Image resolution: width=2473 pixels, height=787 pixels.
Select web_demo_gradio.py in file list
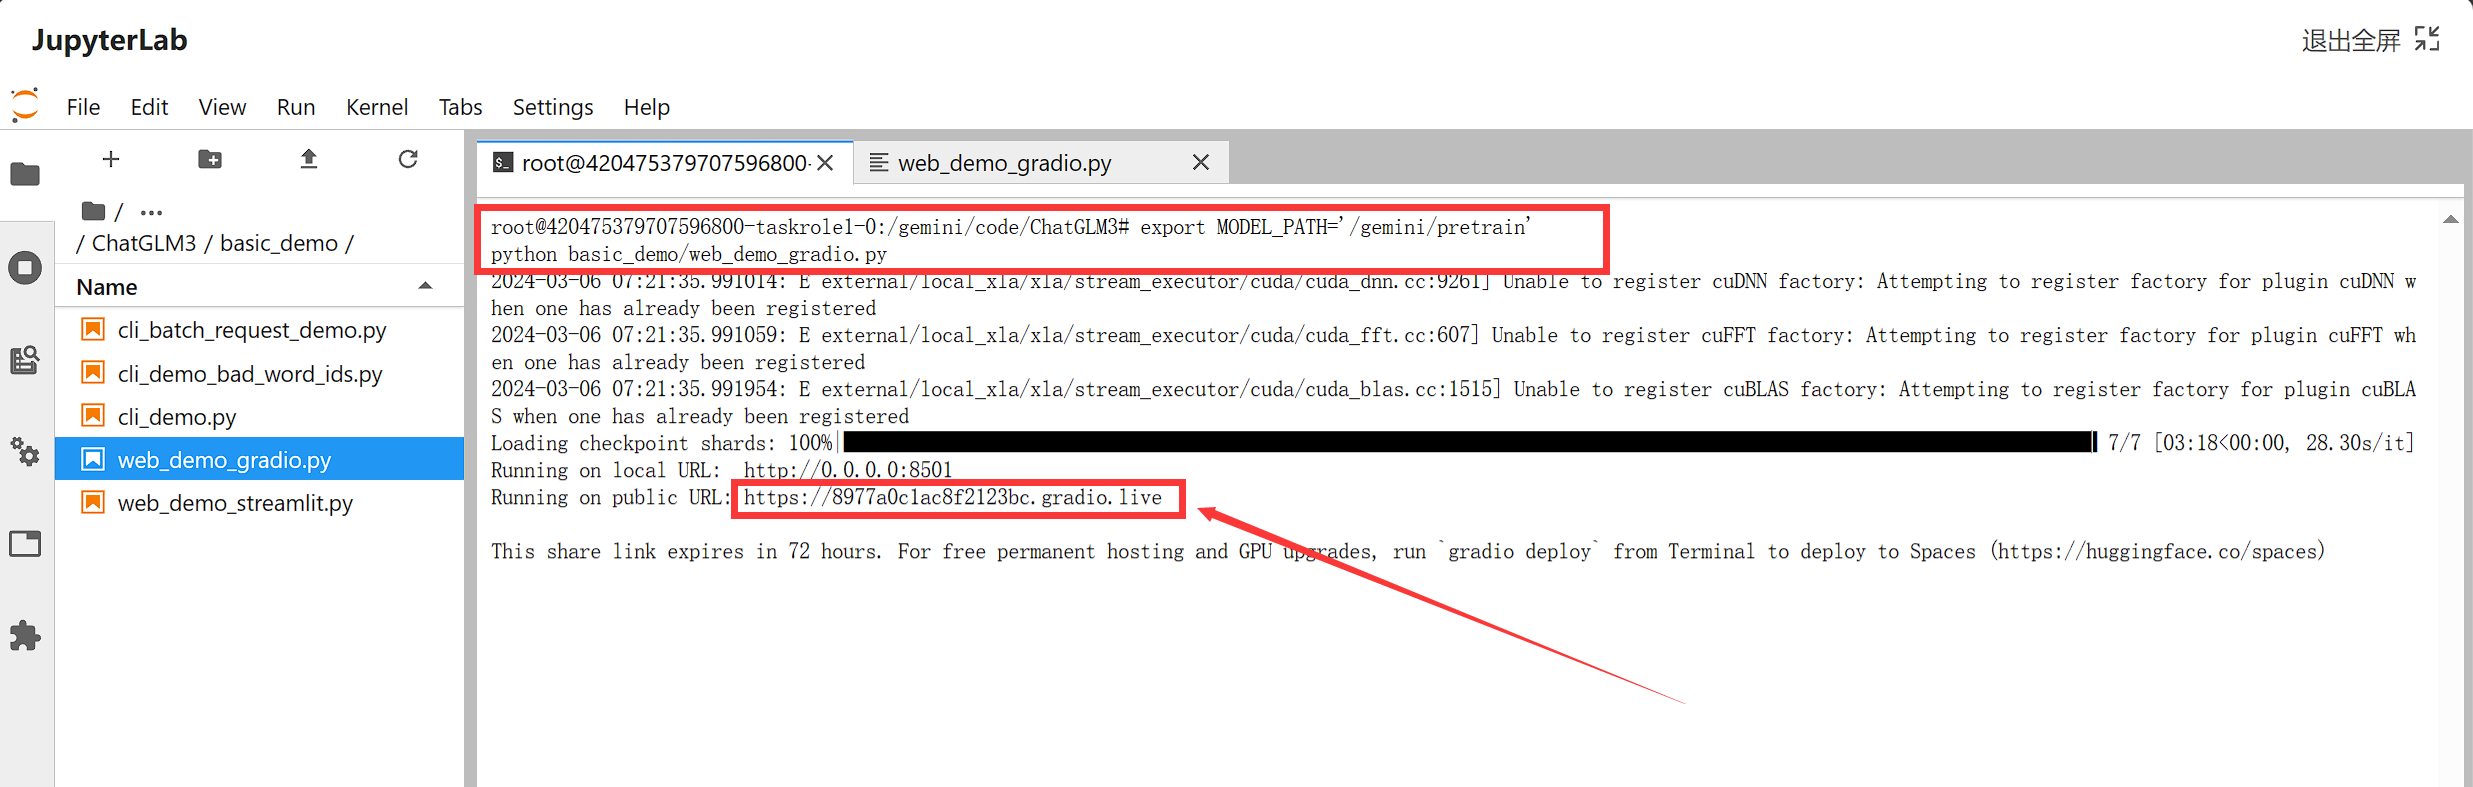[259, 459]
